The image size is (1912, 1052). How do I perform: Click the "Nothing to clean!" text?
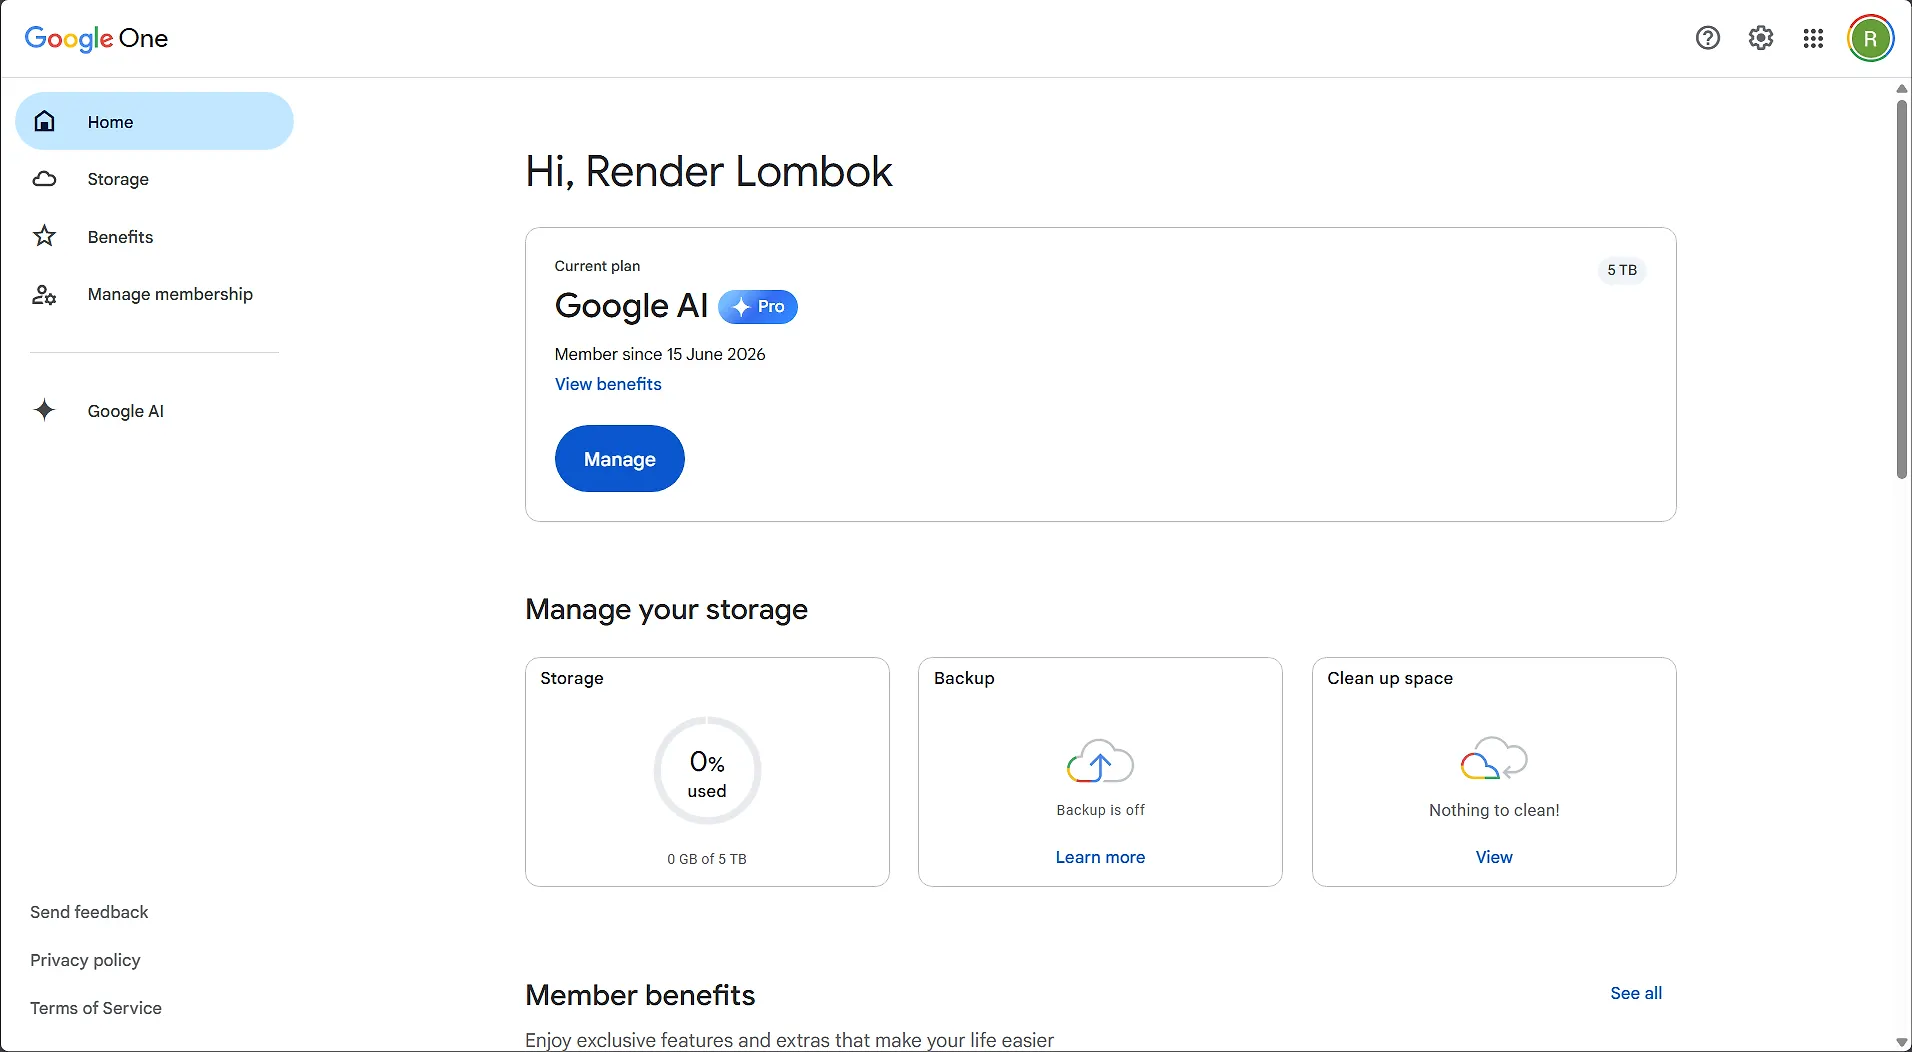coord(1494,810)
